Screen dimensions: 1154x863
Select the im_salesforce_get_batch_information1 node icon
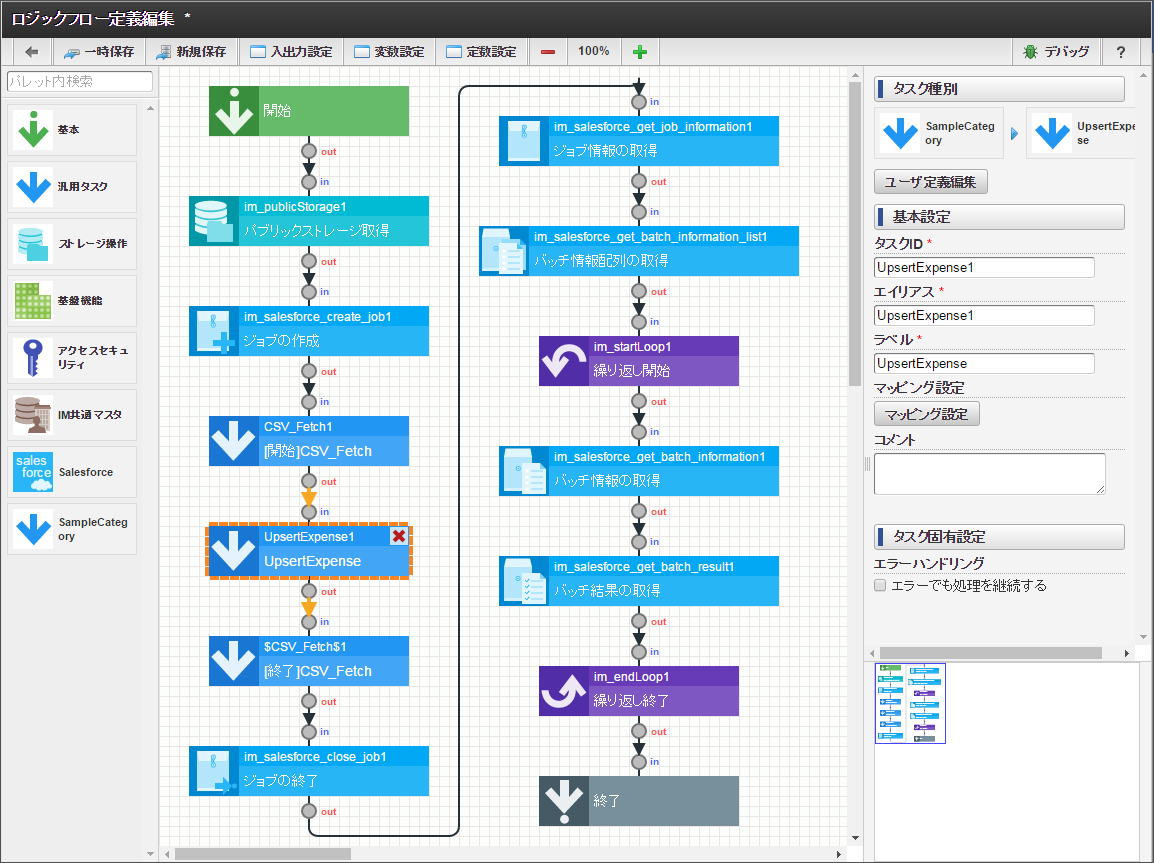pyautogui.click(x=524, y=471)
